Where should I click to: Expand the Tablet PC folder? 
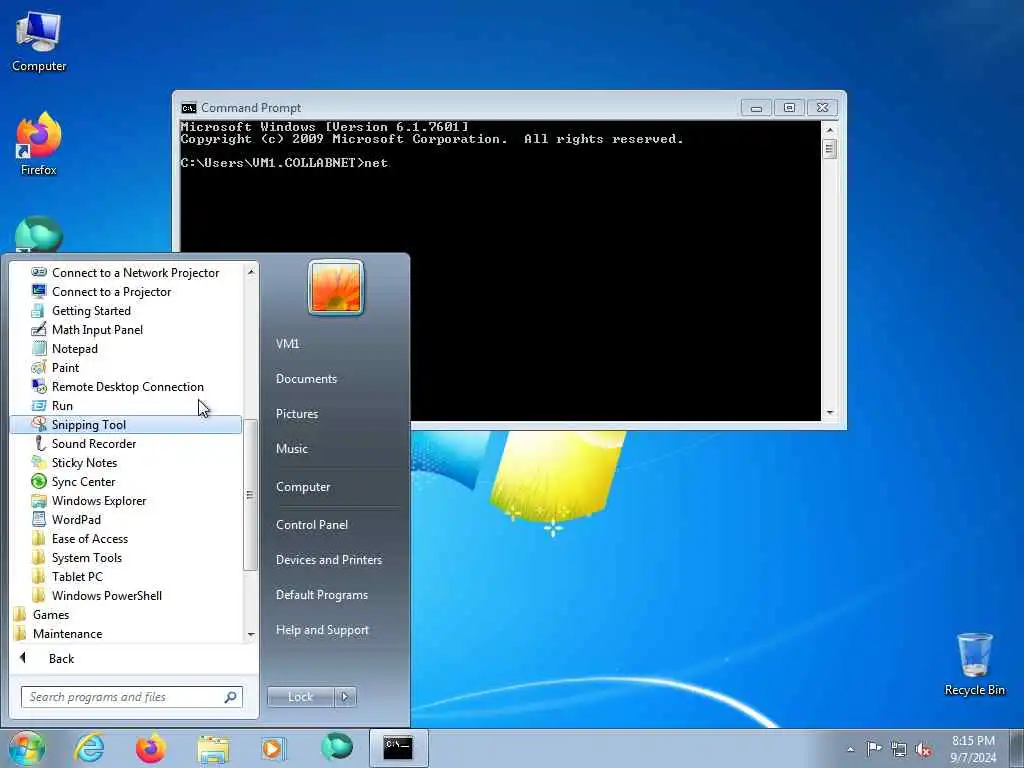point(125,577)
